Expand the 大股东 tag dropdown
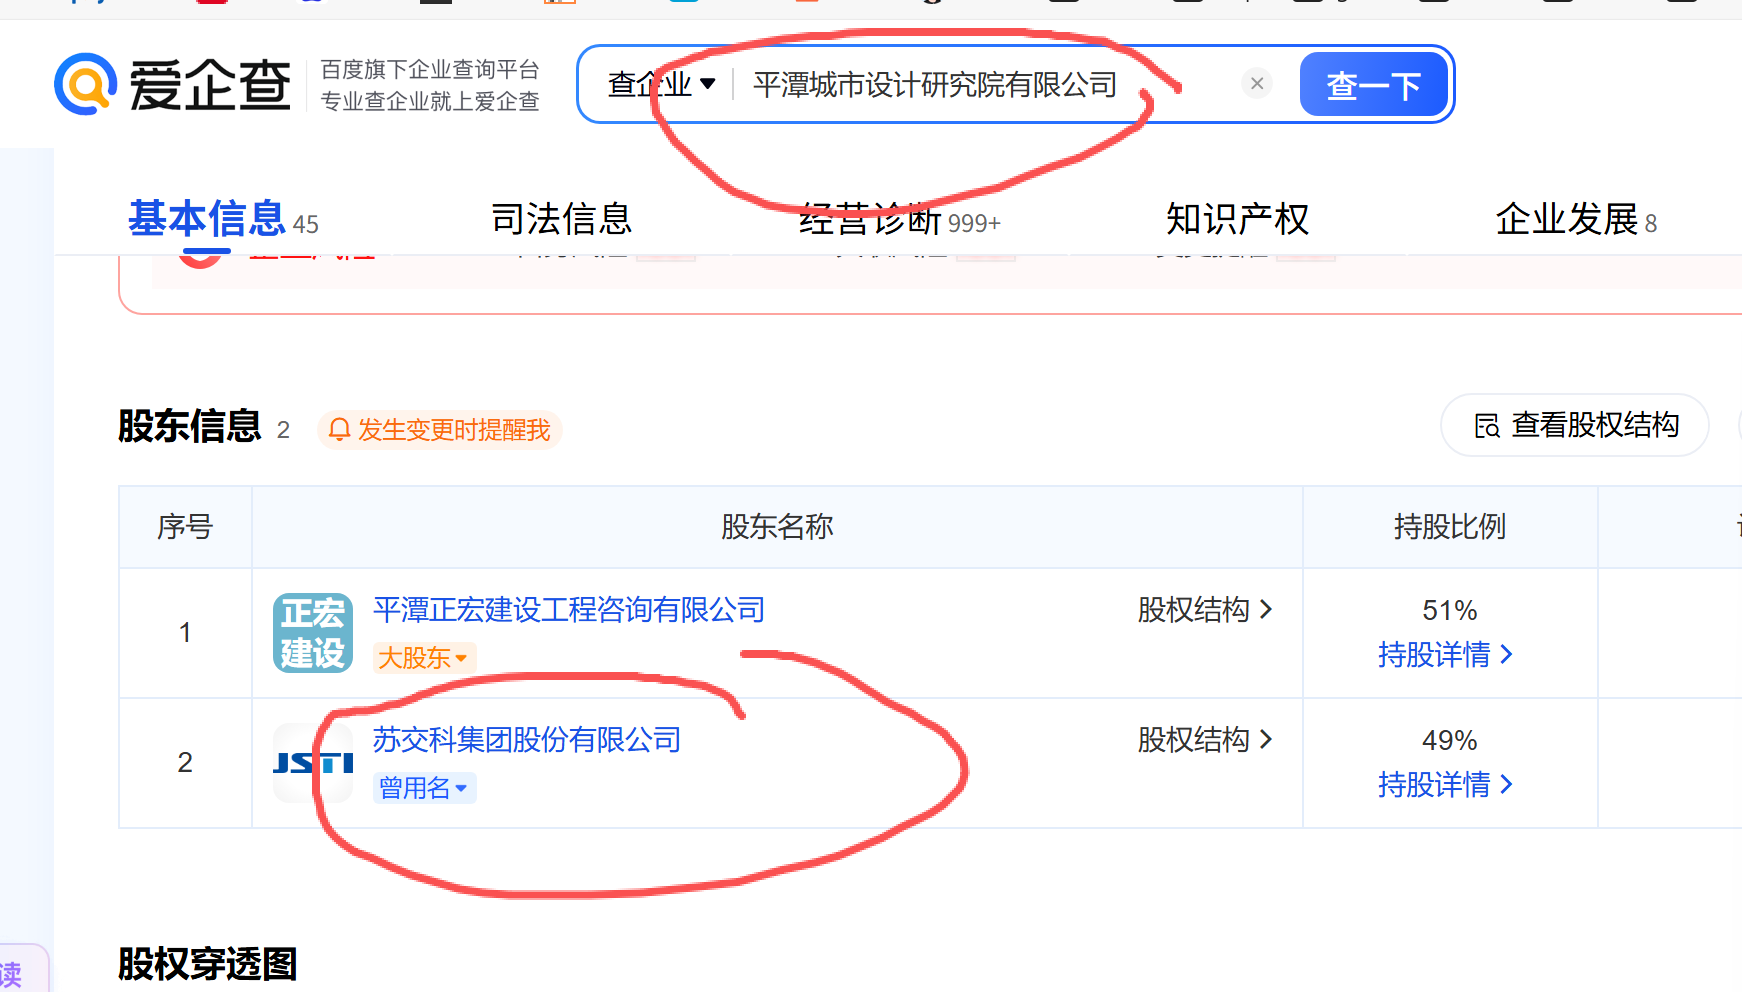 [x=424, y=658]
